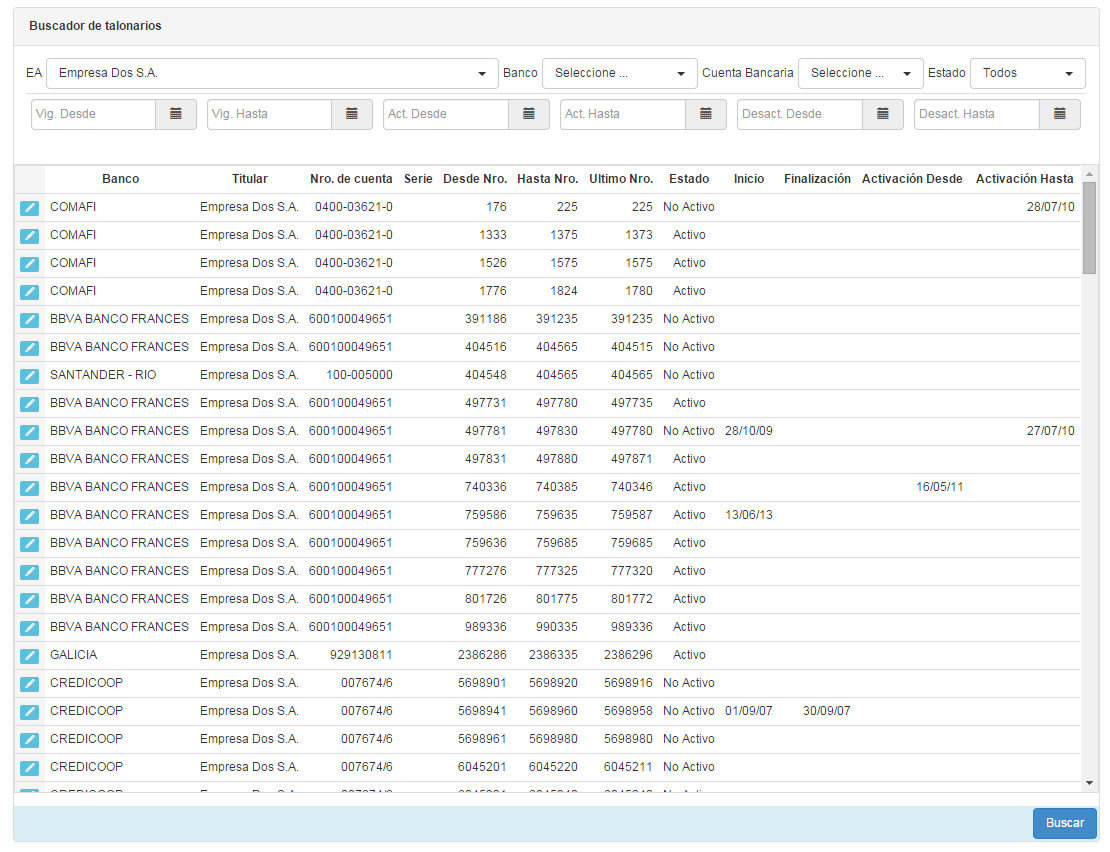The height and width of the screenshot is (852, 1110).
Task: Open calendar picker for Vig. Desde
Action: [176, 114]
